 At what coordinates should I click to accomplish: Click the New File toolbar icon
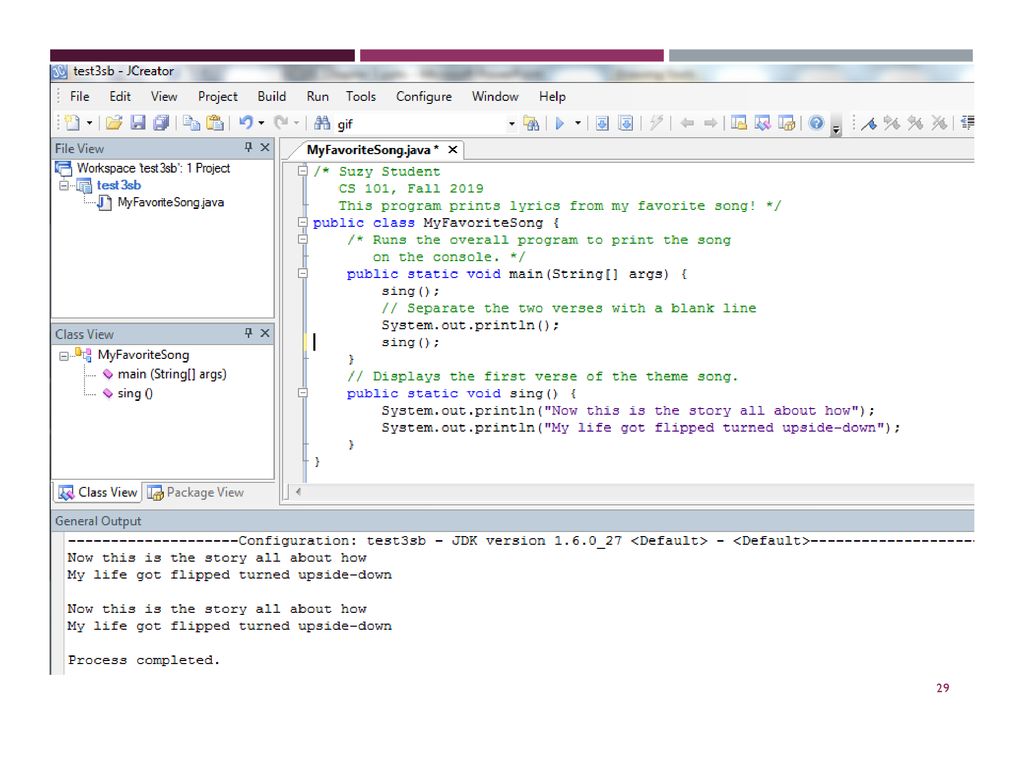tap(72, 123)
